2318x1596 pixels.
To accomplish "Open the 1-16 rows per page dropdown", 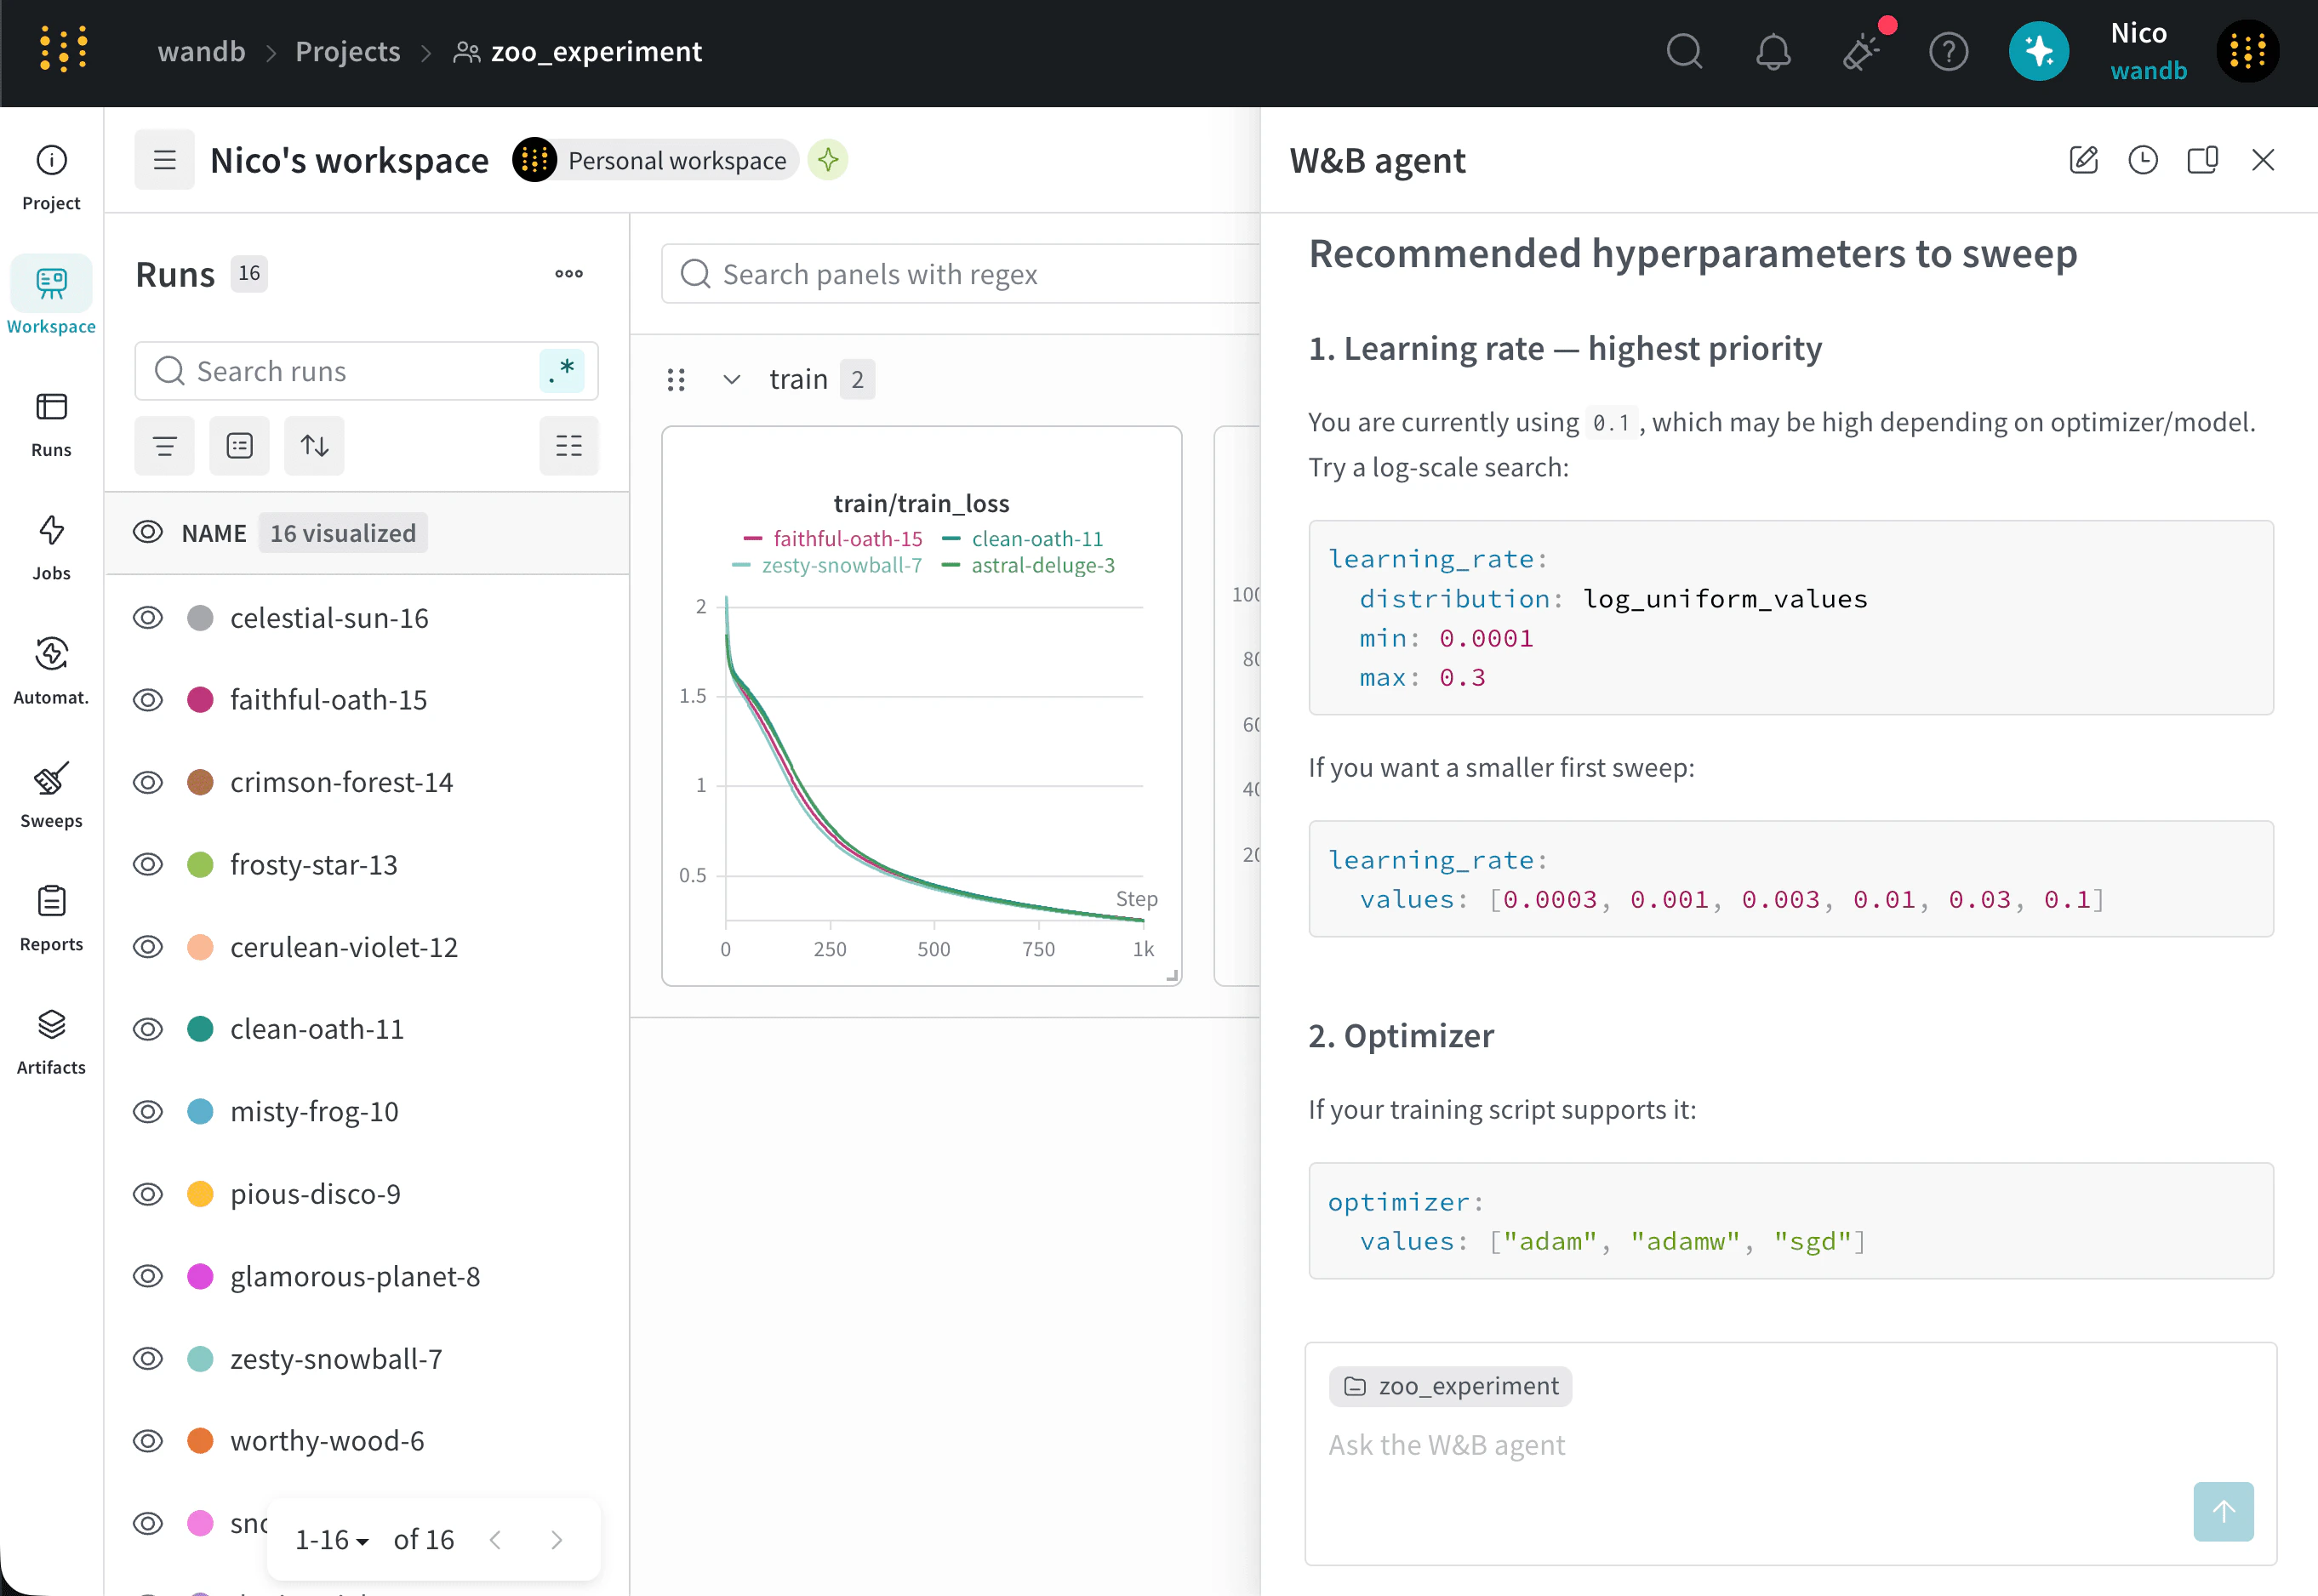I will click(x=332, y=1540).
